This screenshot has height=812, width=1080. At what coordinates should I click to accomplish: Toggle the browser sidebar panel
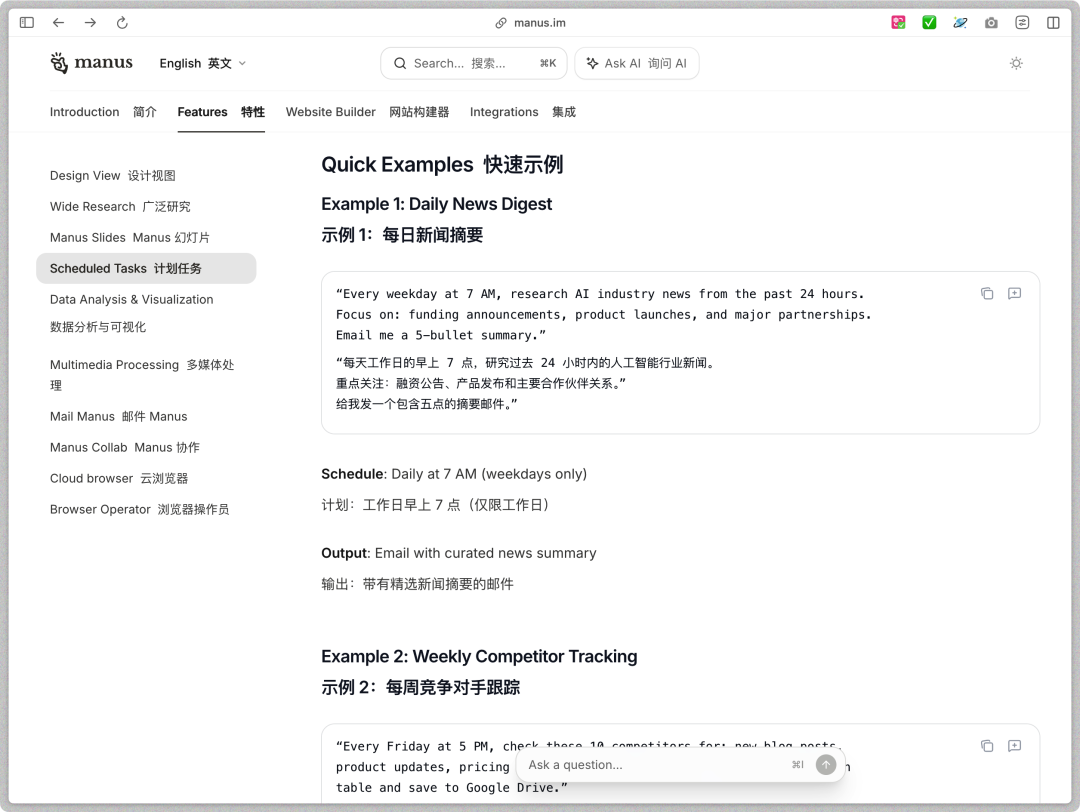(25, 22)
